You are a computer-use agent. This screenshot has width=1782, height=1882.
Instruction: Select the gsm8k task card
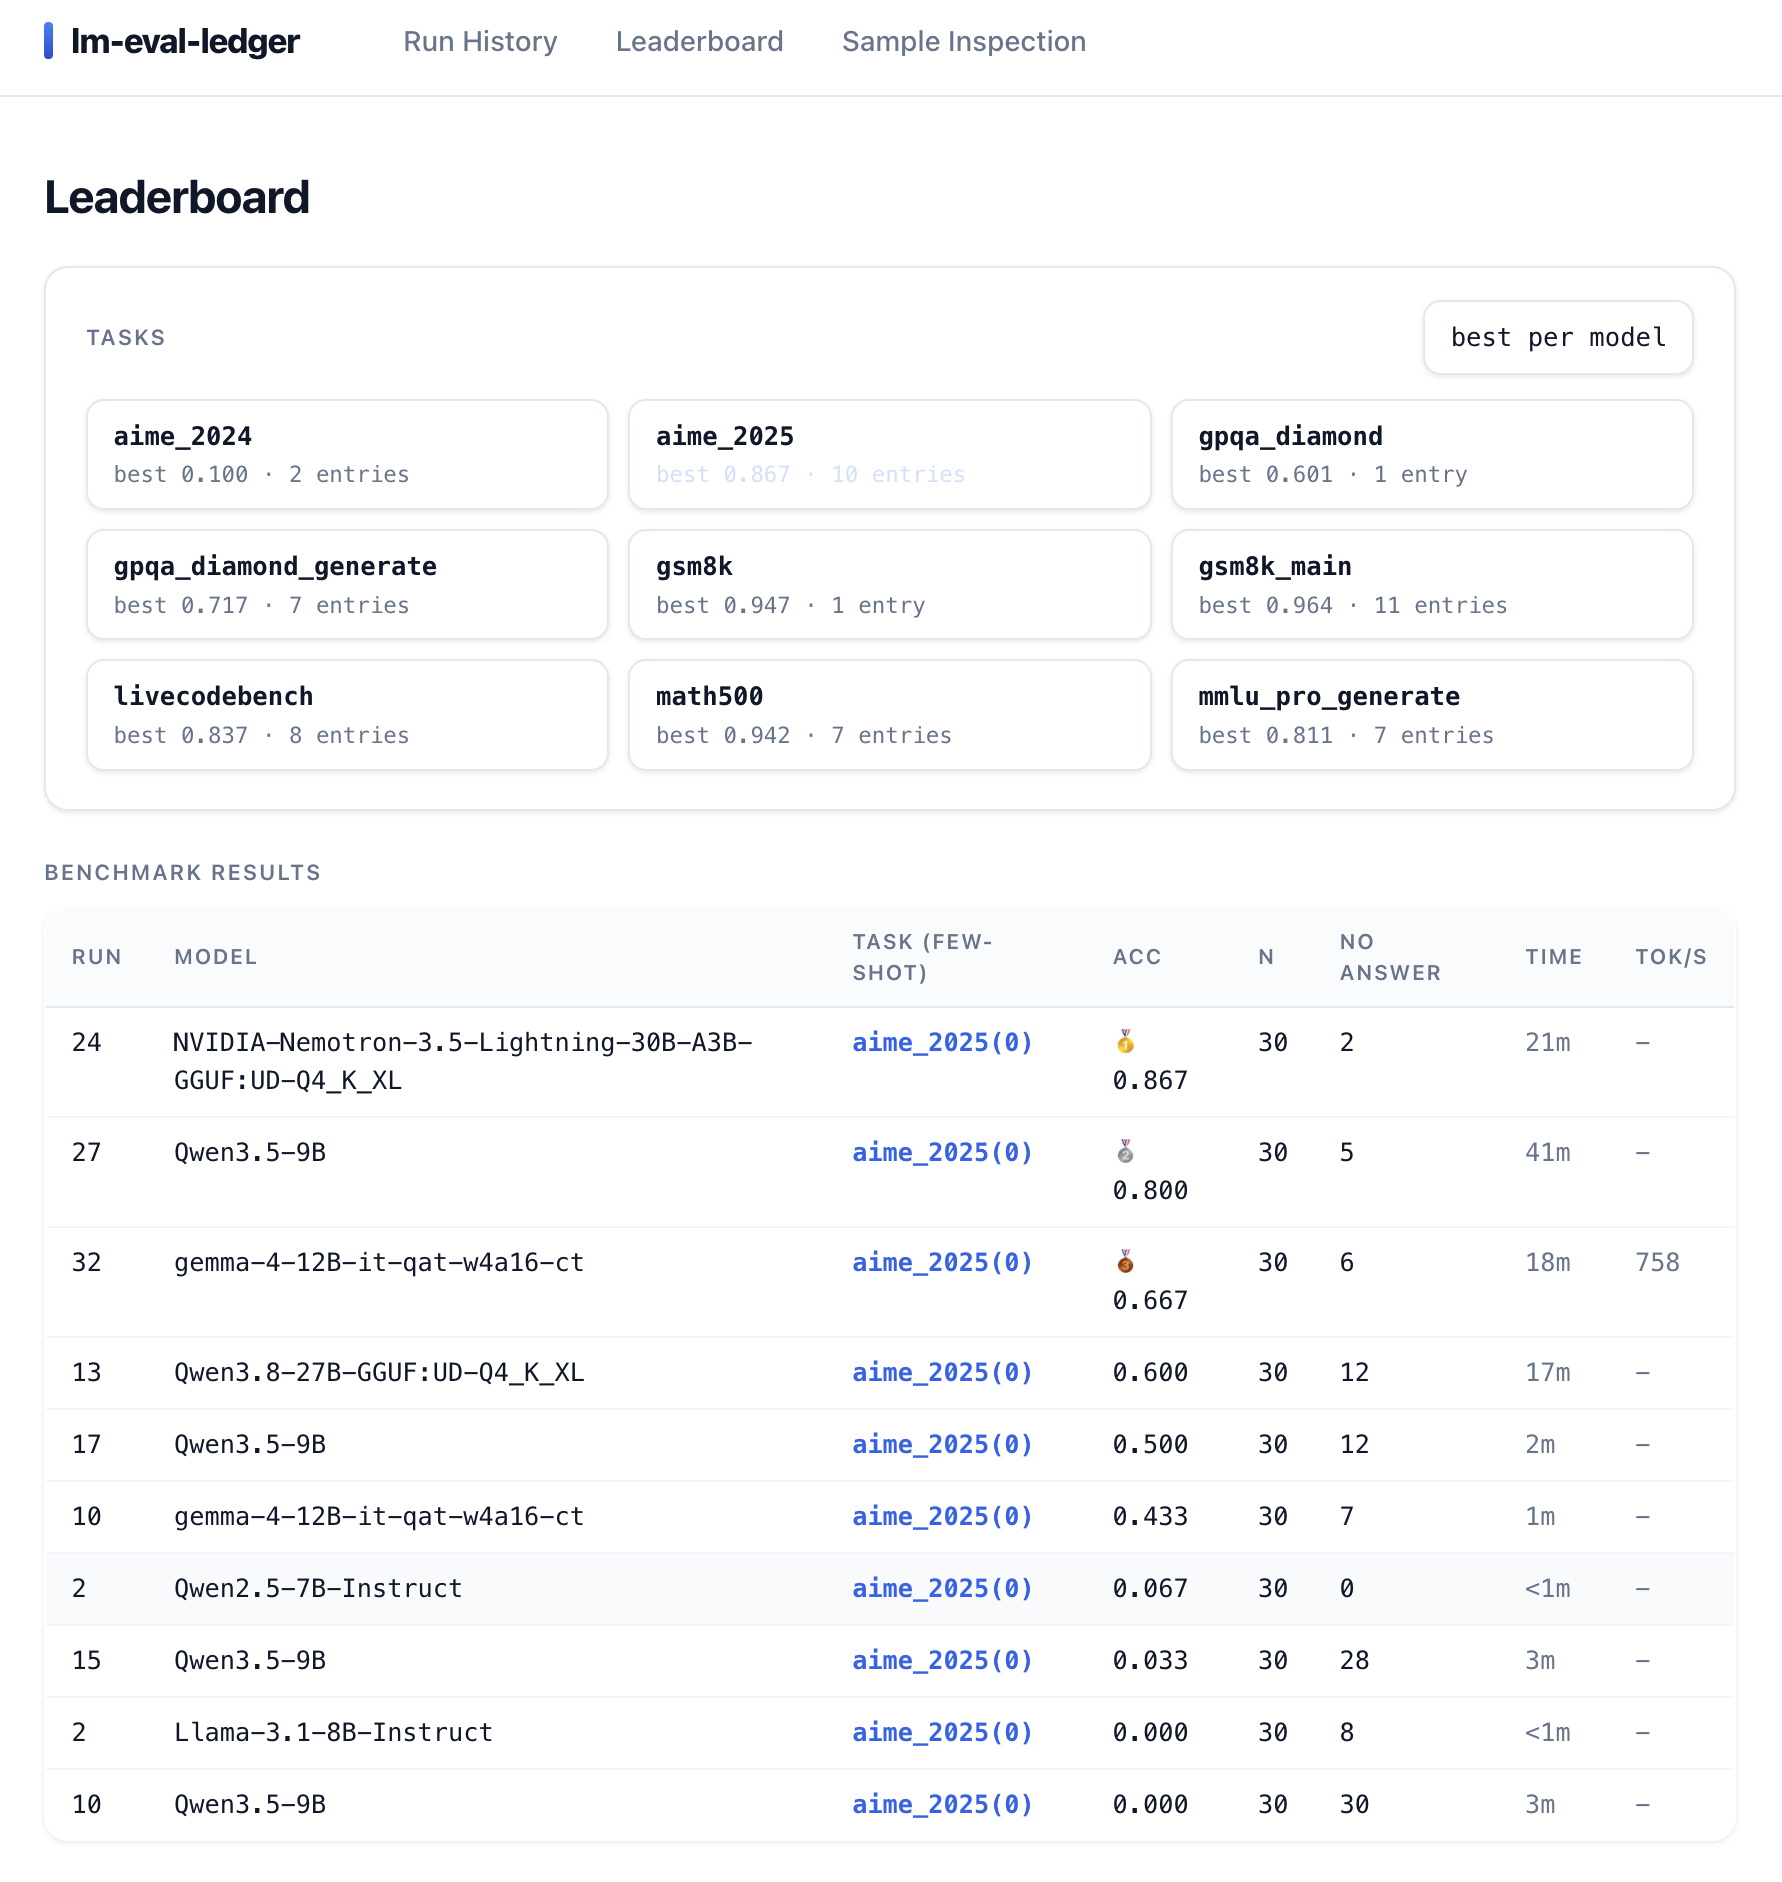coord(890,585)
